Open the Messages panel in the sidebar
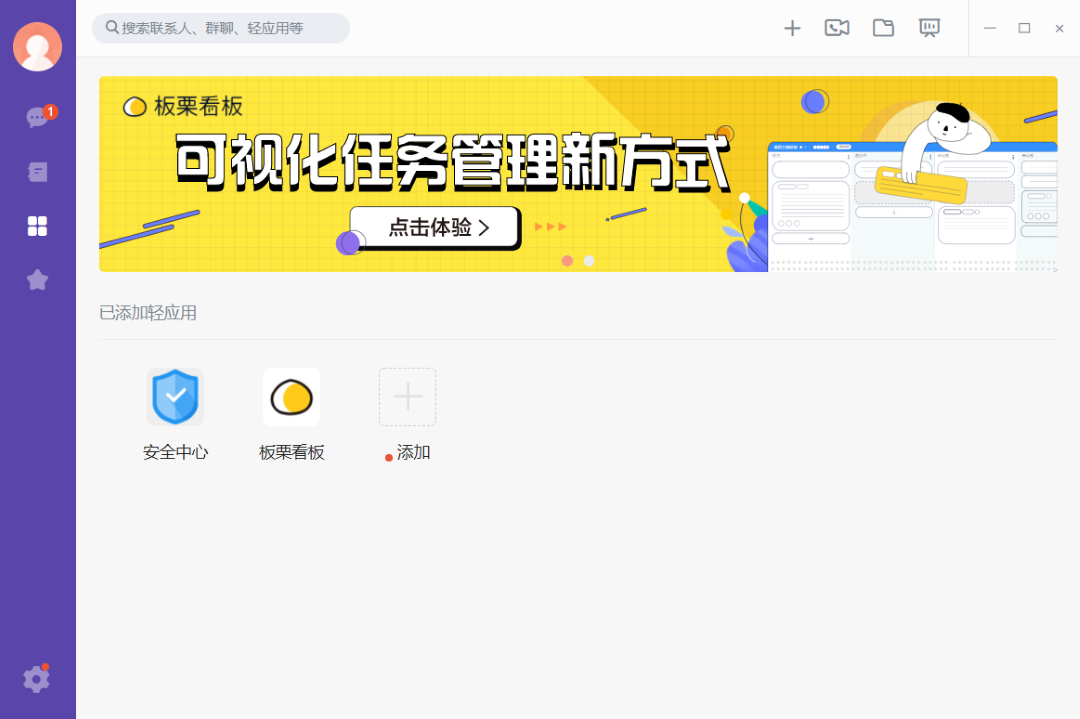Image resolution: width=1080 pixels, height=719 pixels. click(37, 117)
